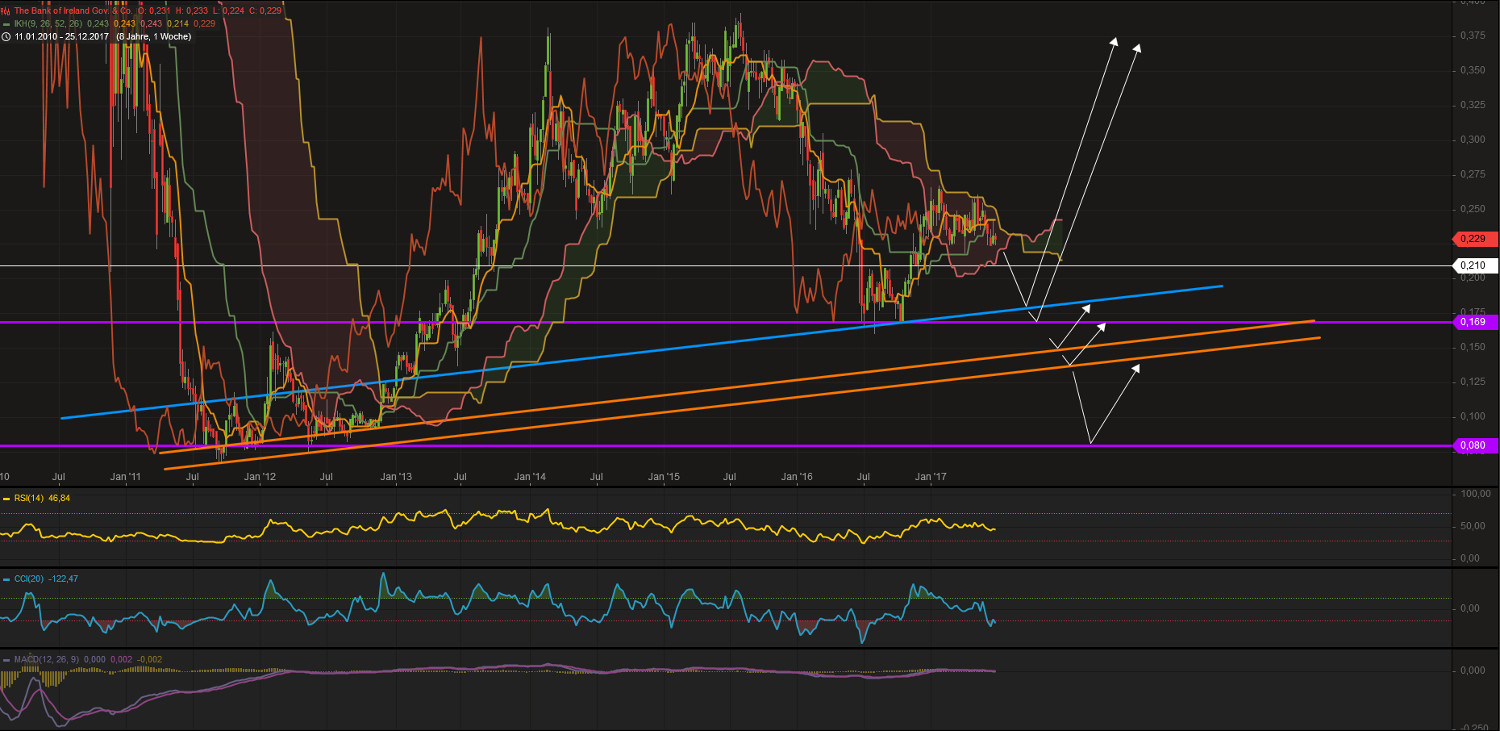Click the 11.01.2010 - 25.12.2017 date range
Image resolution: width=1500 pixels, height=731 pixels.
click(61, 36)
